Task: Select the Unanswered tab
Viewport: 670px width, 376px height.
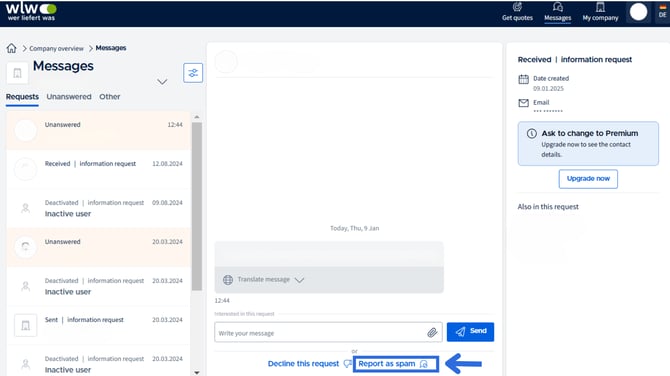Action: pyautogui.click(x=69, y=97)
